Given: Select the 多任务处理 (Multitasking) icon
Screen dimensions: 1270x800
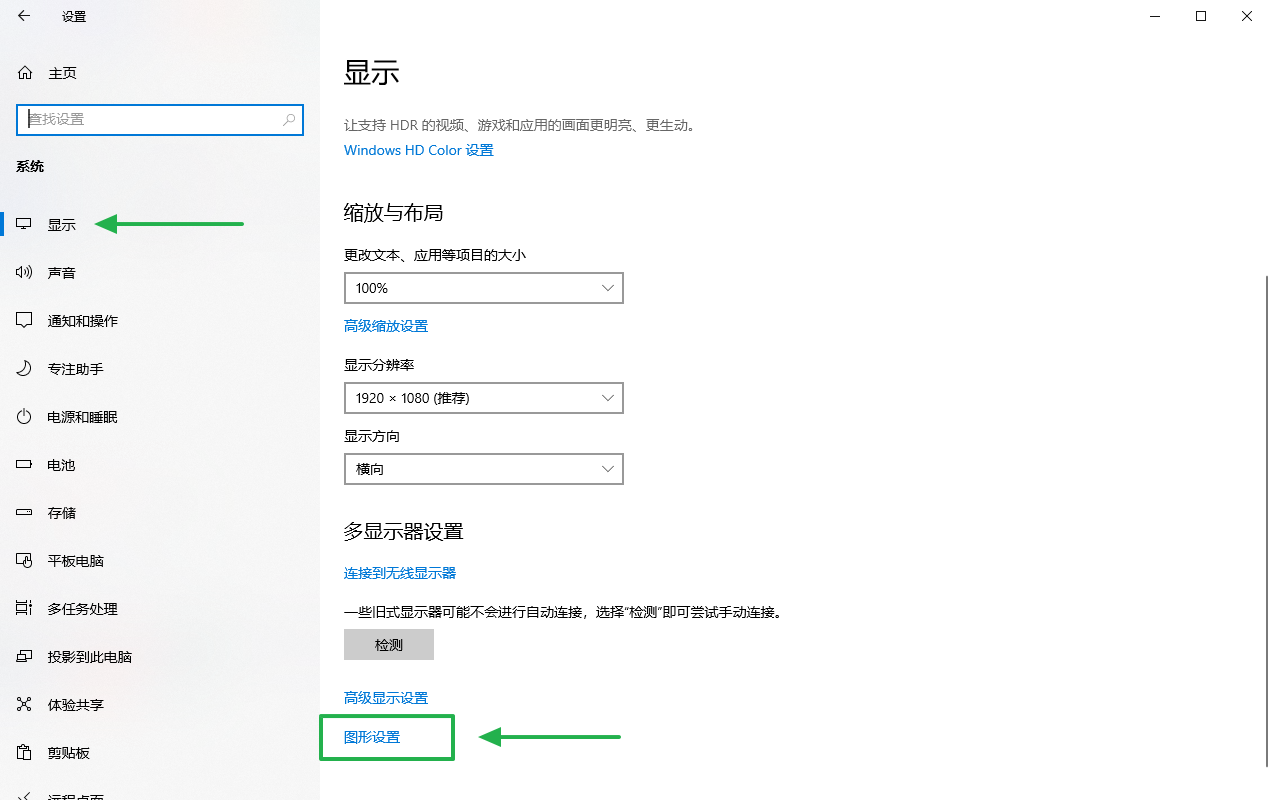Looking at the screenshot, I should (x=23, y=608).
